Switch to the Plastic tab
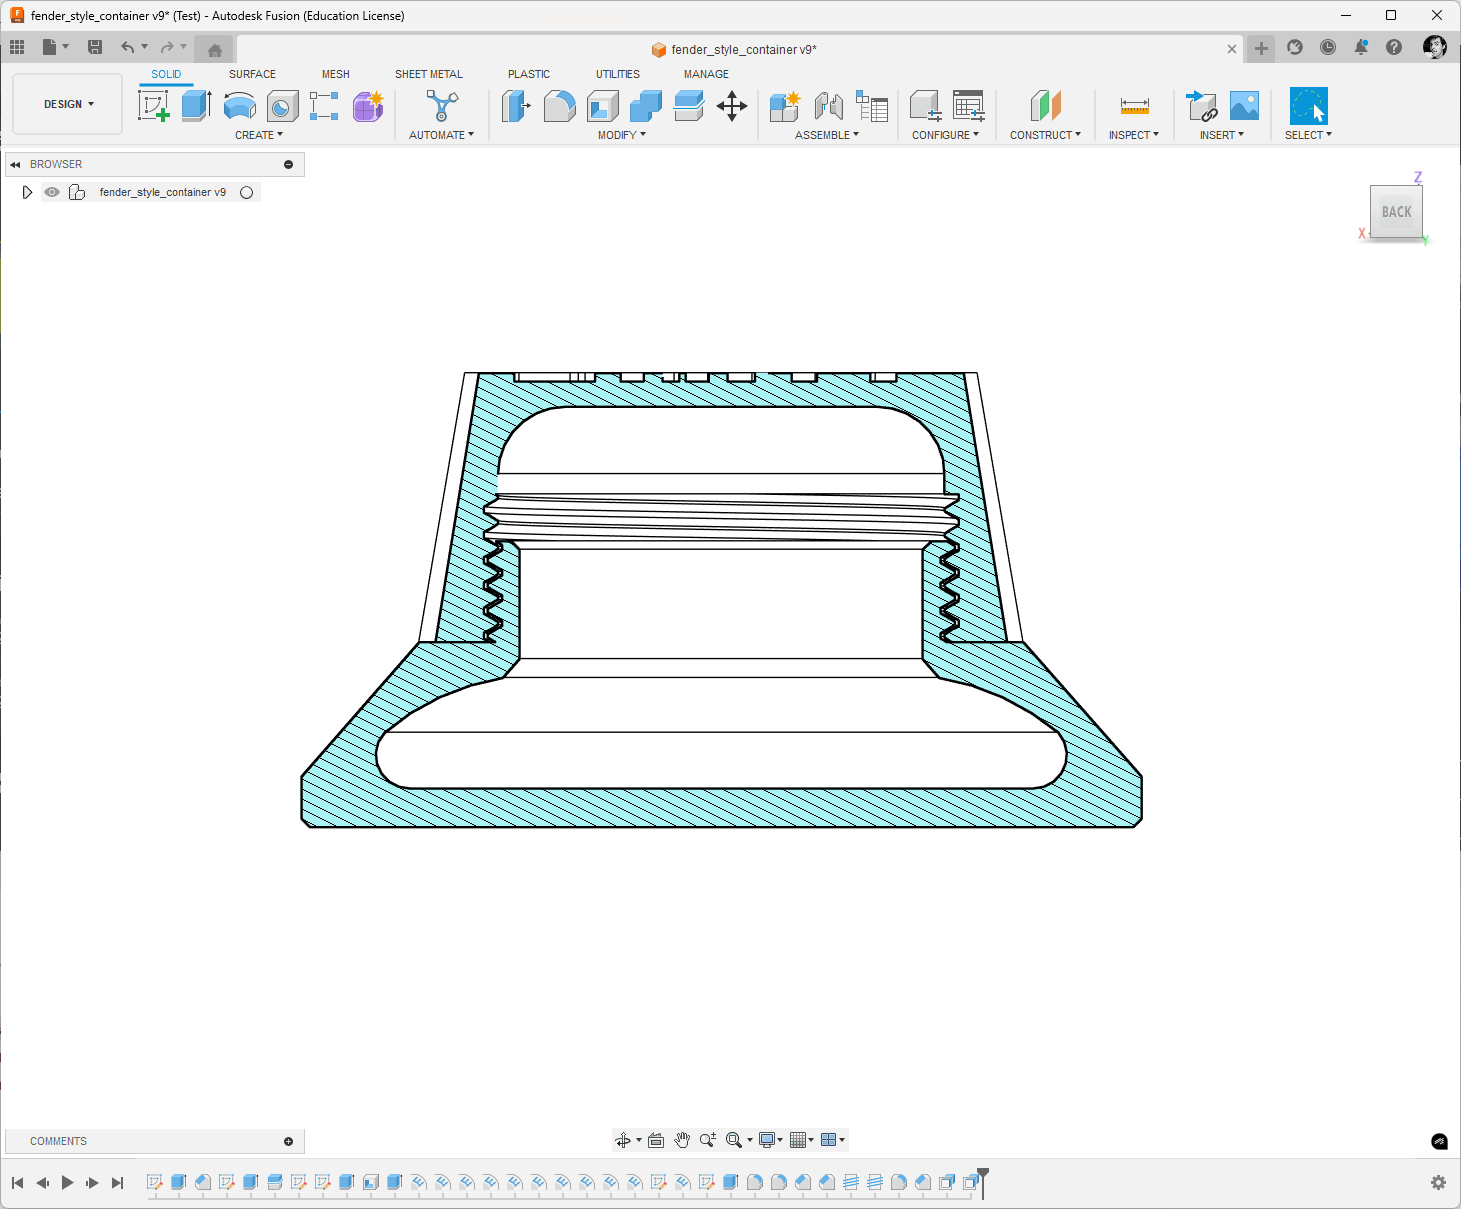 (529, 74)
